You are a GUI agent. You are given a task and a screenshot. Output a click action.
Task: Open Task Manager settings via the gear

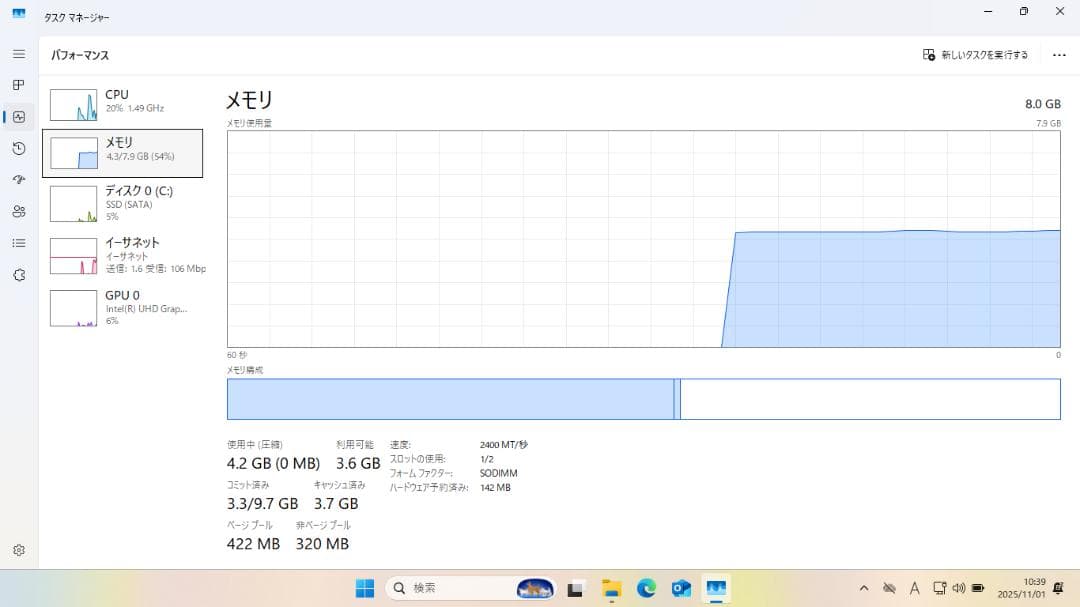(x=17, y=549)
